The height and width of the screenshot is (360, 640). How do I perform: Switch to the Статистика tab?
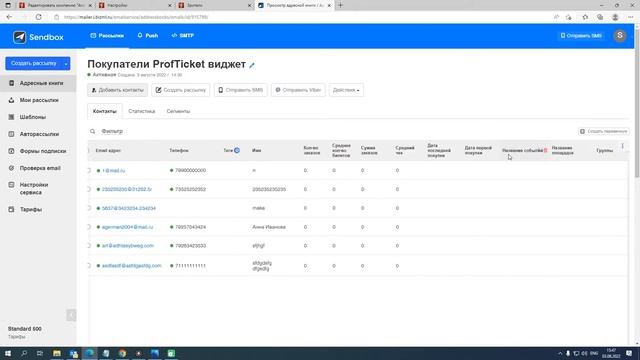pos(142,111)
